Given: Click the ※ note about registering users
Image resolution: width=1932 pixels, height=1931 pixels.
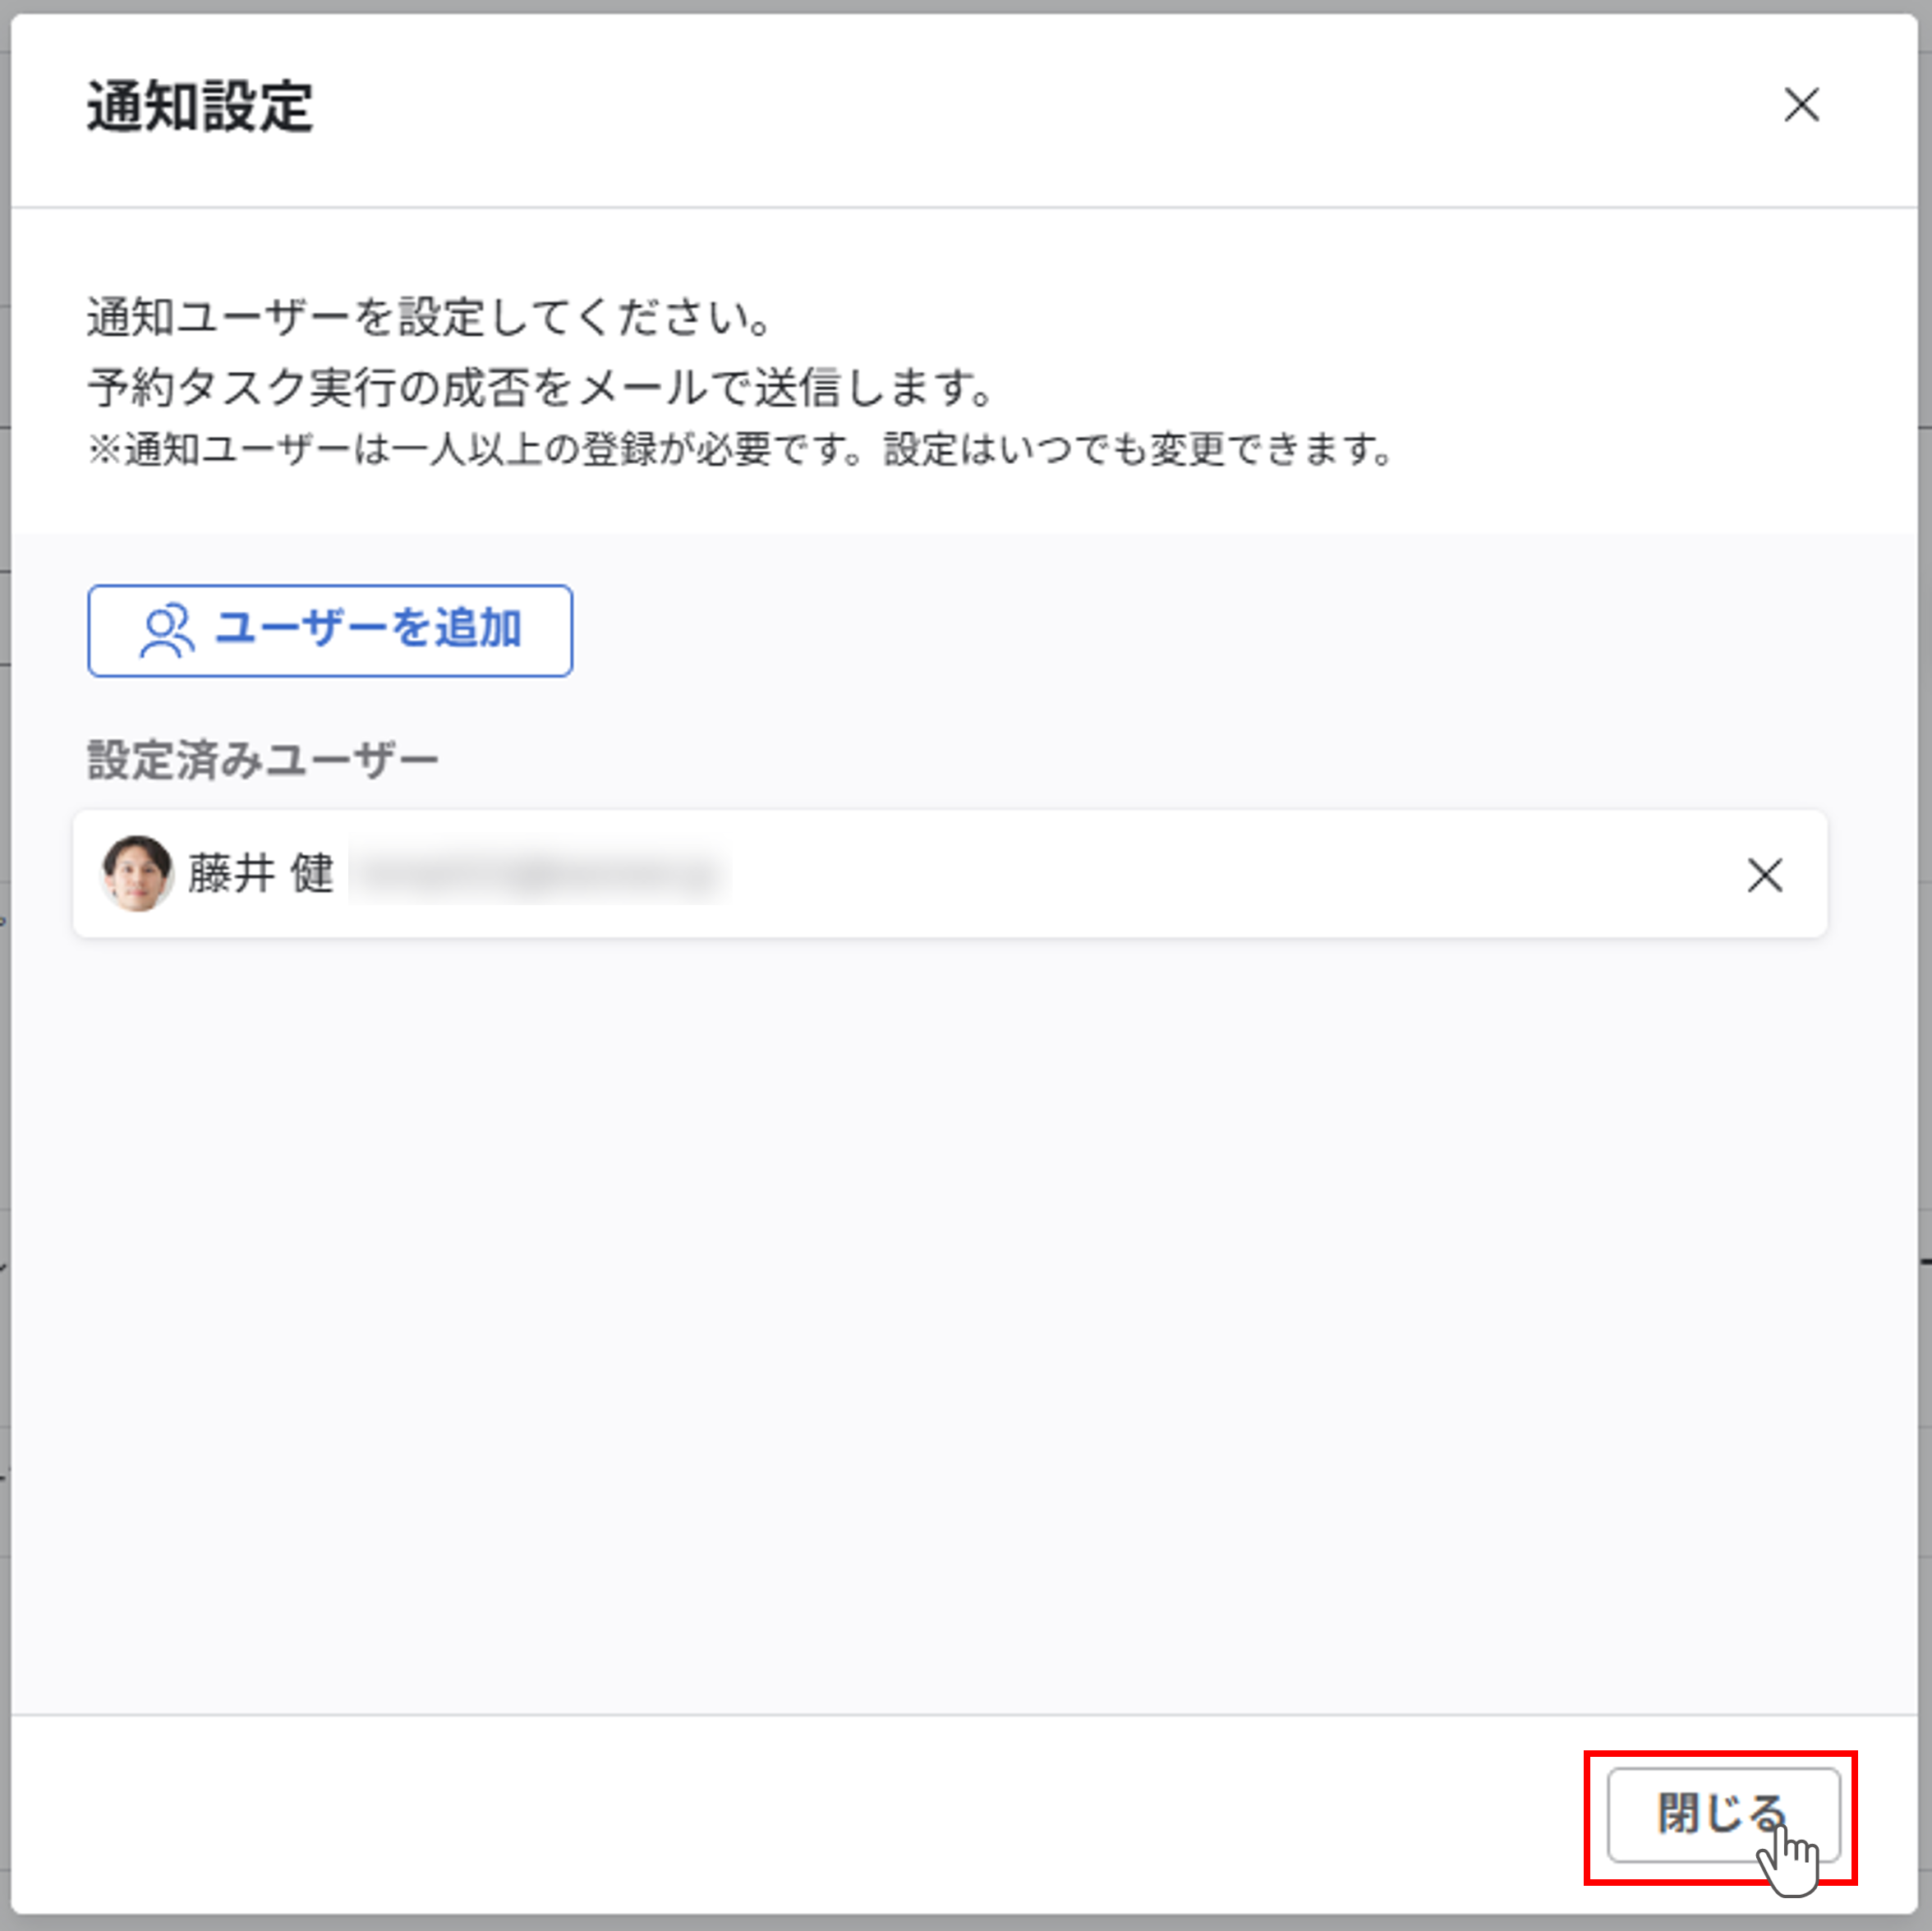Looking at the screenshot, I should pos(740,450).
